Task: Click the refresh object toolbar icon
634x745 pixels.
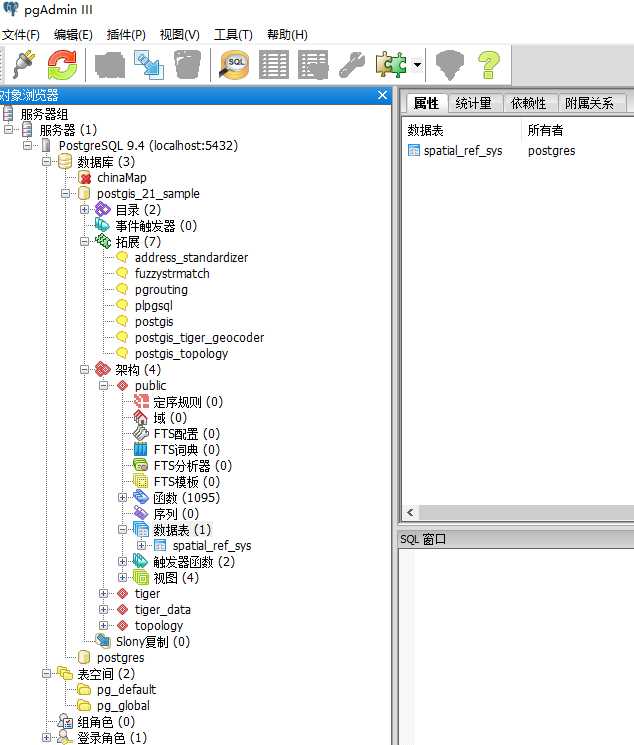Action: click(x=62, y=65)
